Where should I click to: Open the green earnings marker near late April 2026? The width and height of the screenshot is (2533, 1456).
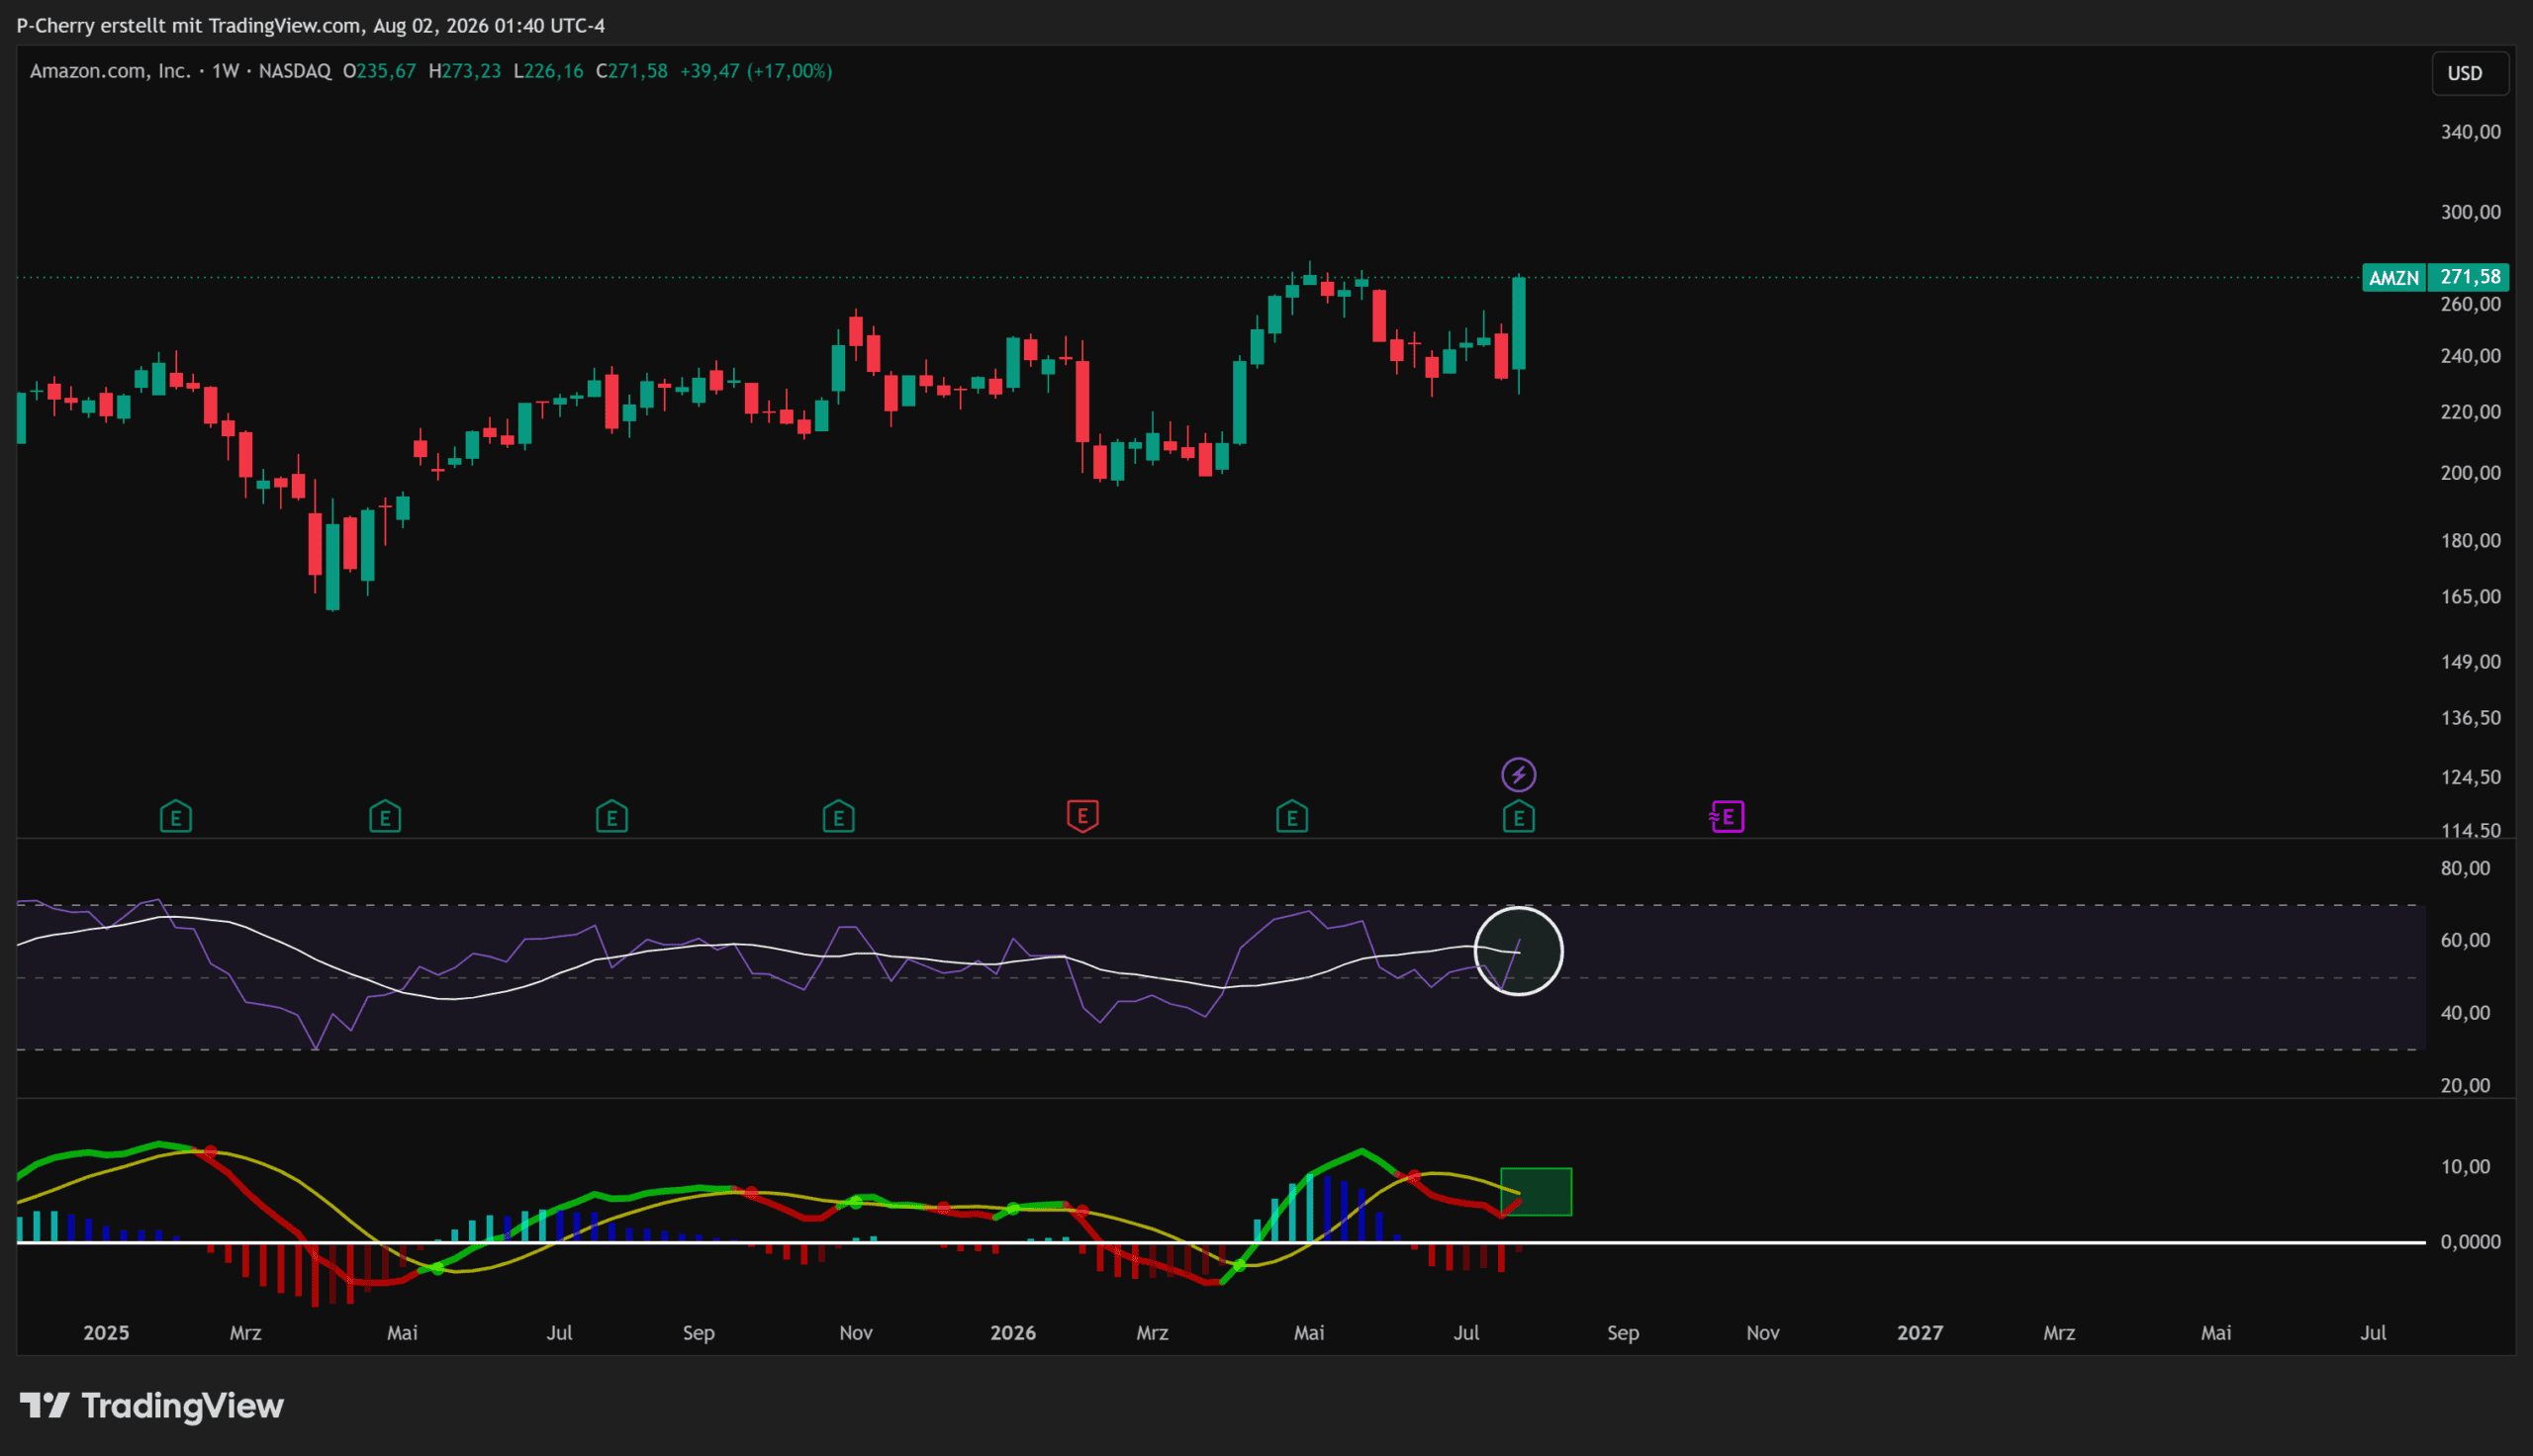pos(1292,817)
